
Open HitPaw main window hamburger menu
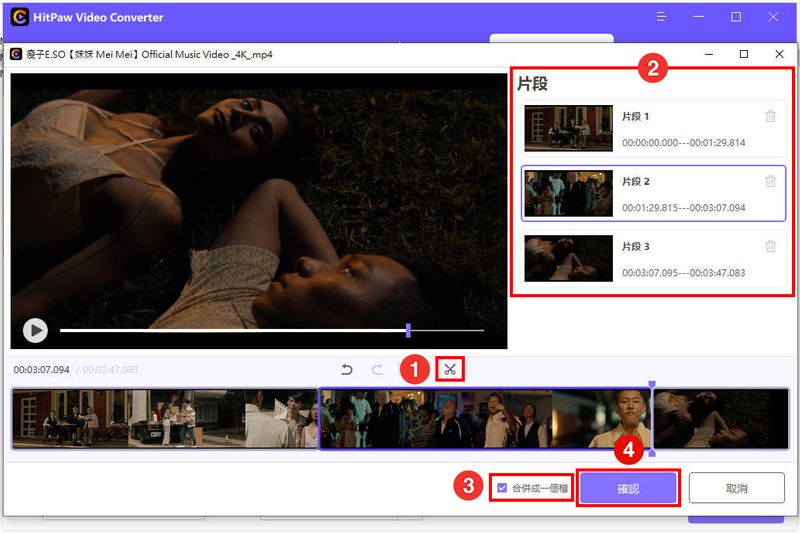(661, 17)
